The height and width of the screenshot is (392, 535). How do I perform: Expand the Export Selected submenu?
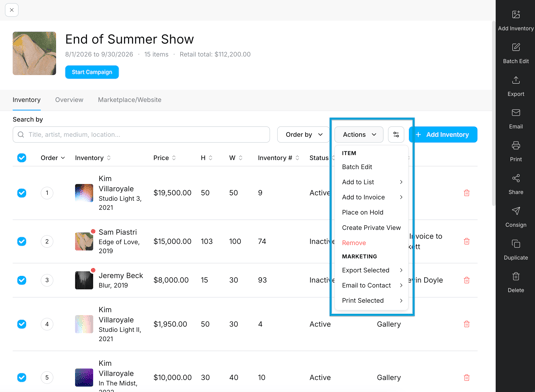click(x=372, y=270)
